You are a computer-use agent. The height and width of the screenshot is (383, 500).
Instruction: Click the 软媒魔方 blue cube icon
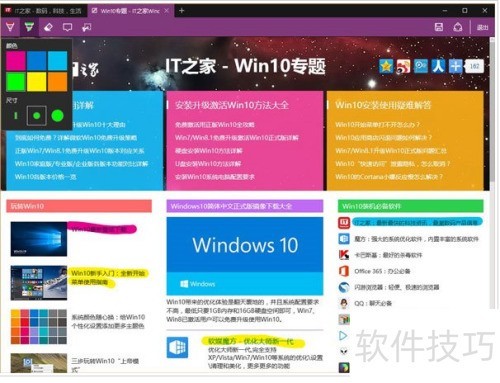tap(177, 347)
